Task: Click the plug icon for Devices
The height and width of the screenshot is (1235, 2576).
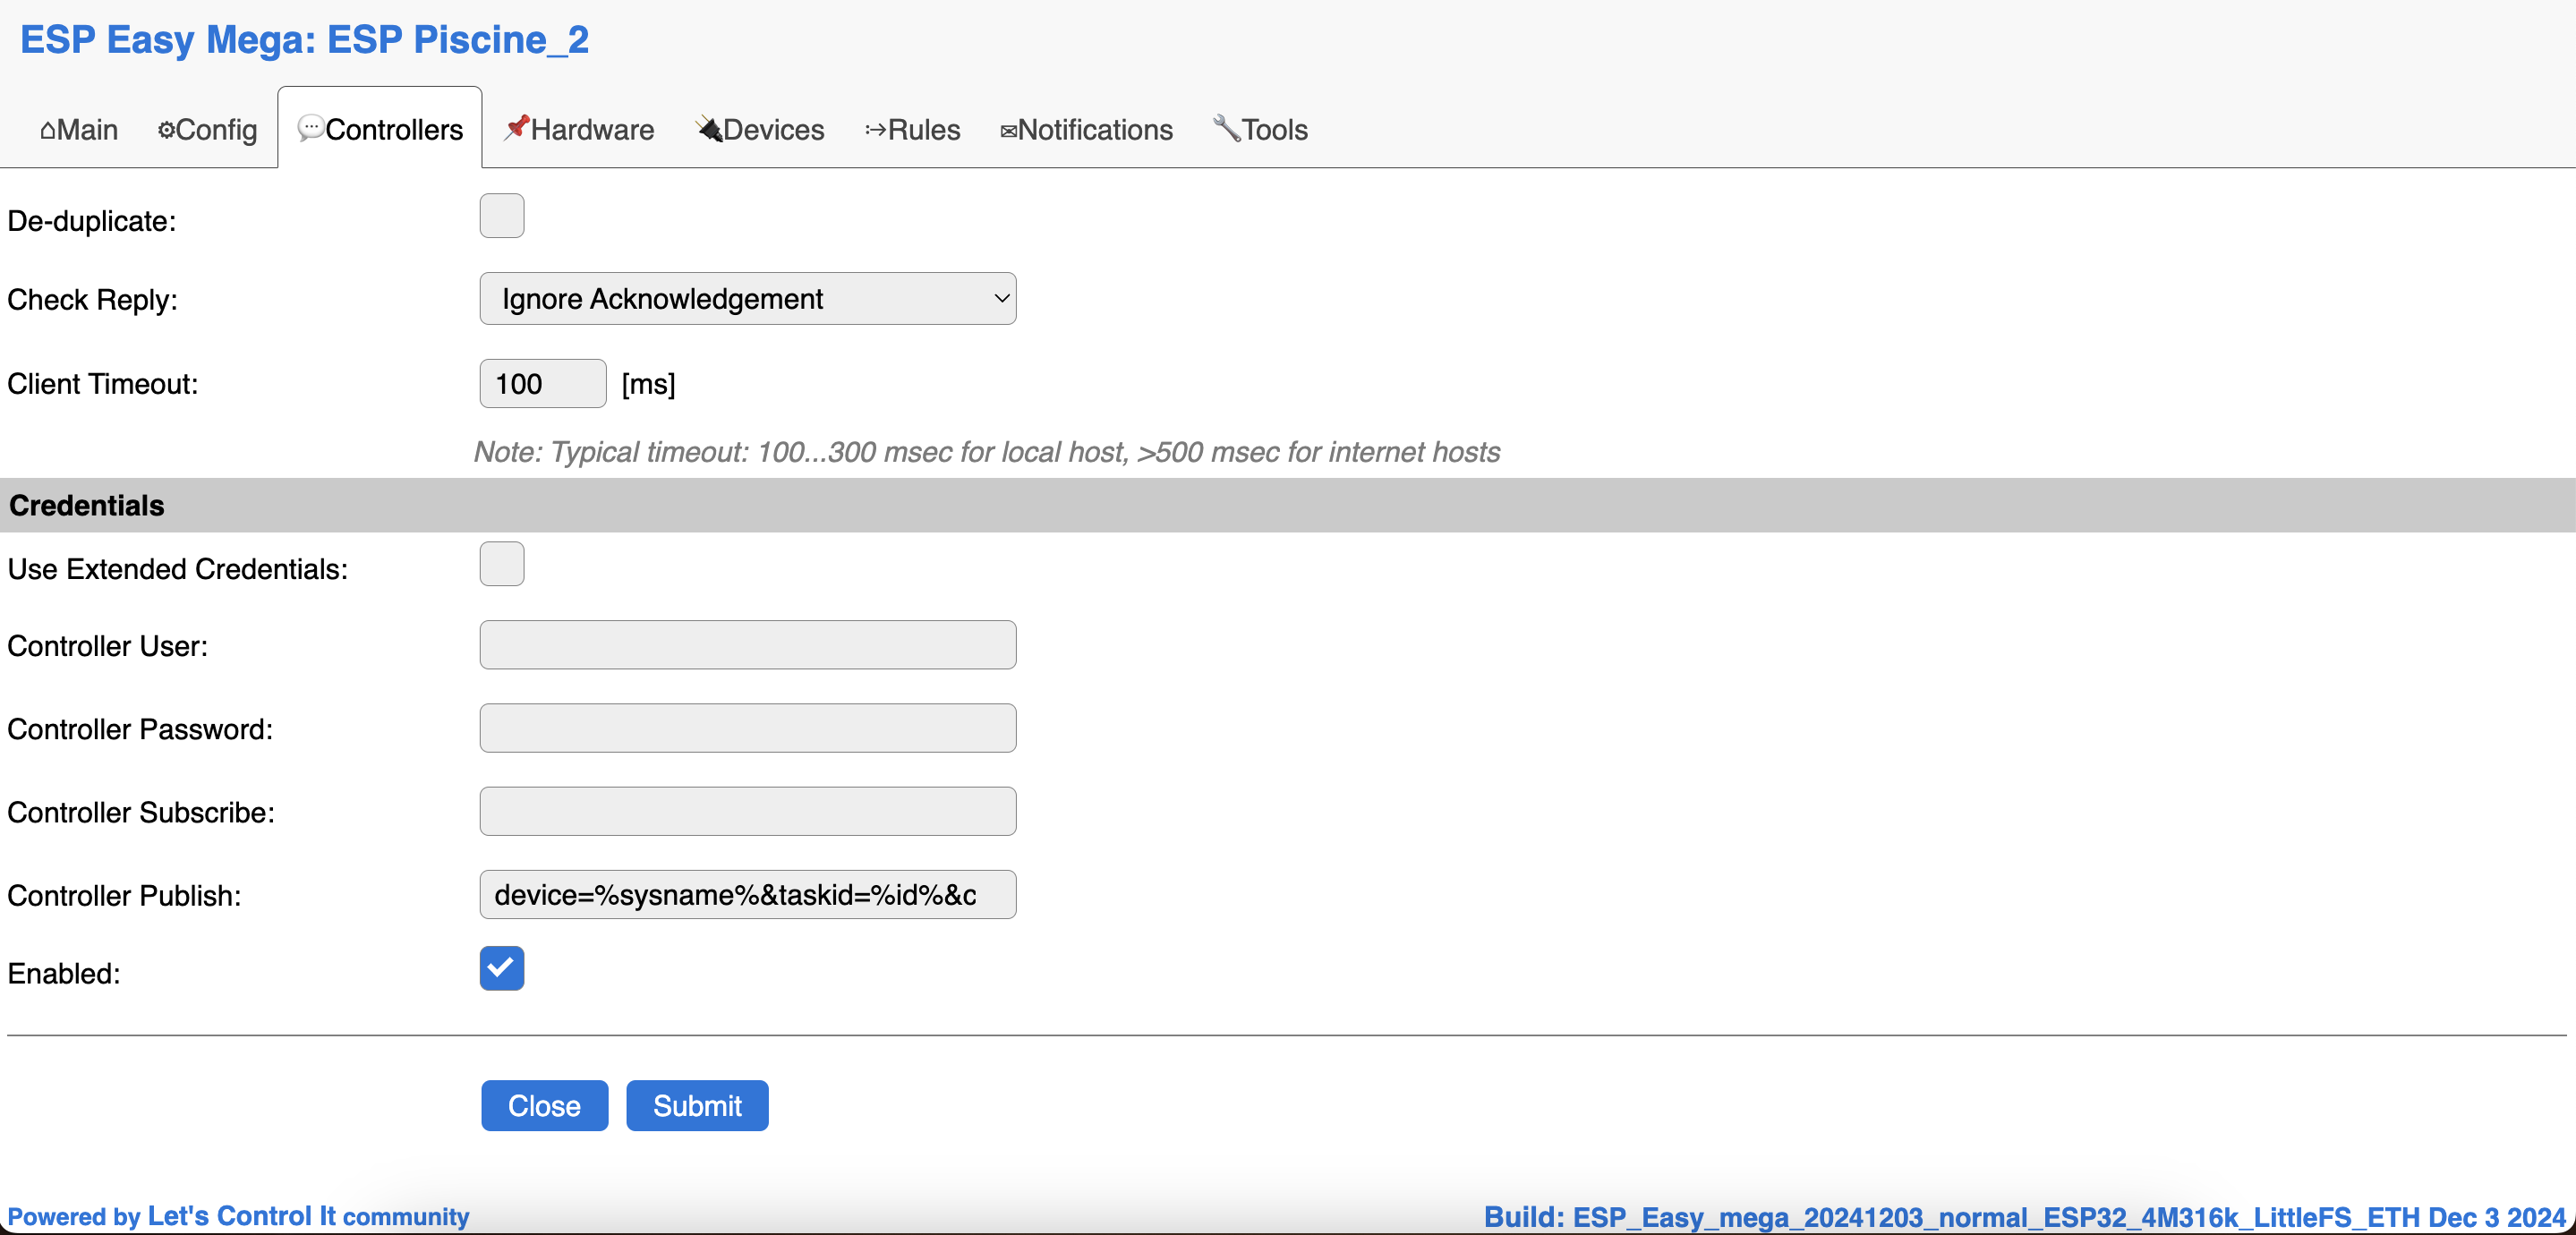Action: (708, 128)
